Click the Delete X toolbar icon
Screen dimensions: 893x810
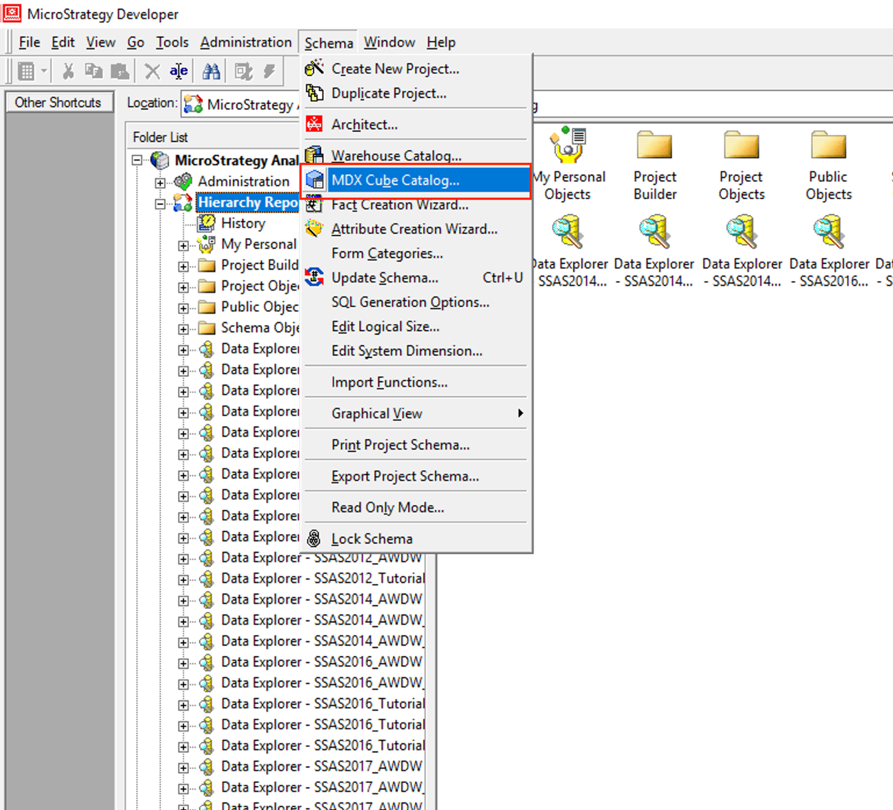tap(152, 71)
